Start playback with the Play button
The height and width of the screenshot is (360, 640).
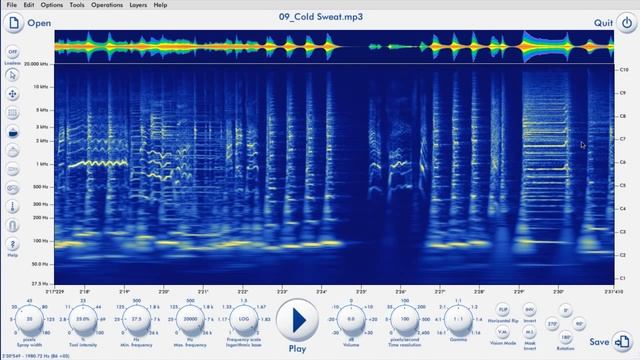tap(297, 320)
